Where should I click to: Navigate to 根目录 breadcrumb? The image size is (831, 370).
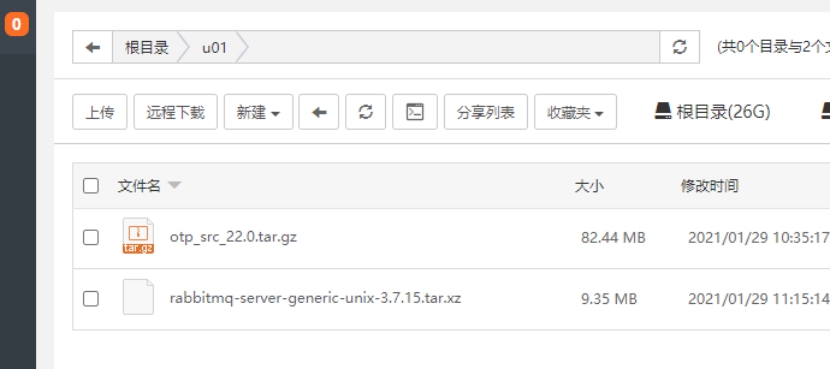point(147,48)
